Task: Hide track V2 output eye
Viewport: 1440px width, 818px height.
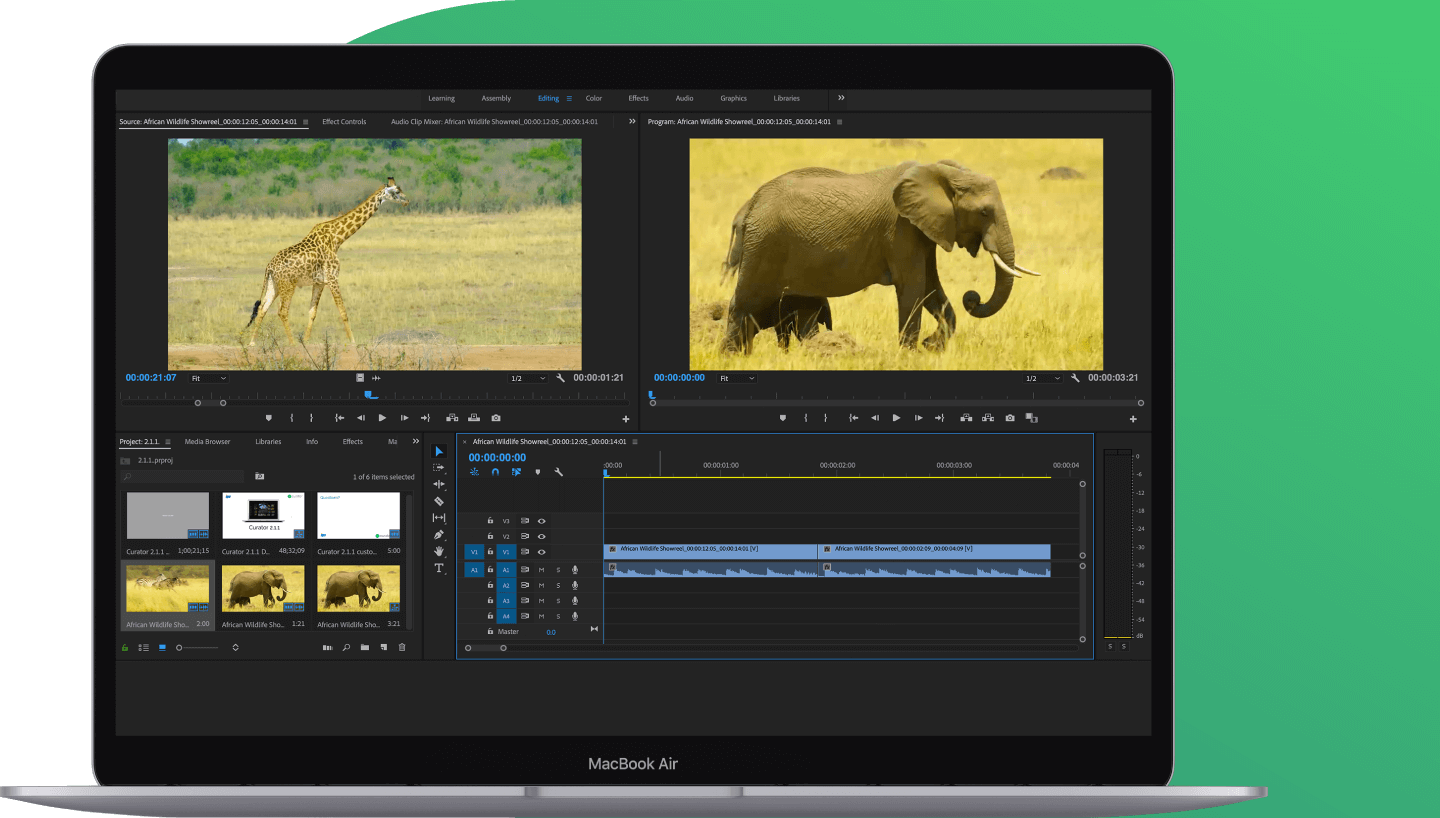Action: [x=542, y=537]
